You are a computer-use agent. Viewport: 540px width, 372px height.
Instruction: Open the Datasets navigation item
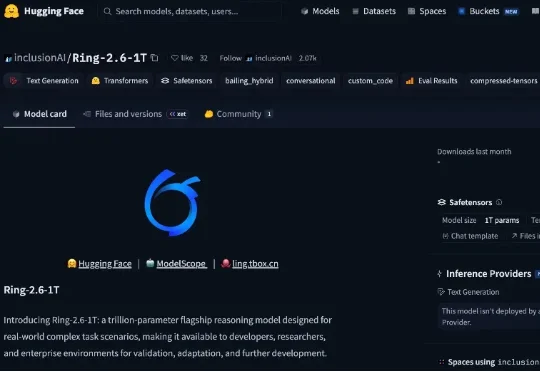click(374, 11)
